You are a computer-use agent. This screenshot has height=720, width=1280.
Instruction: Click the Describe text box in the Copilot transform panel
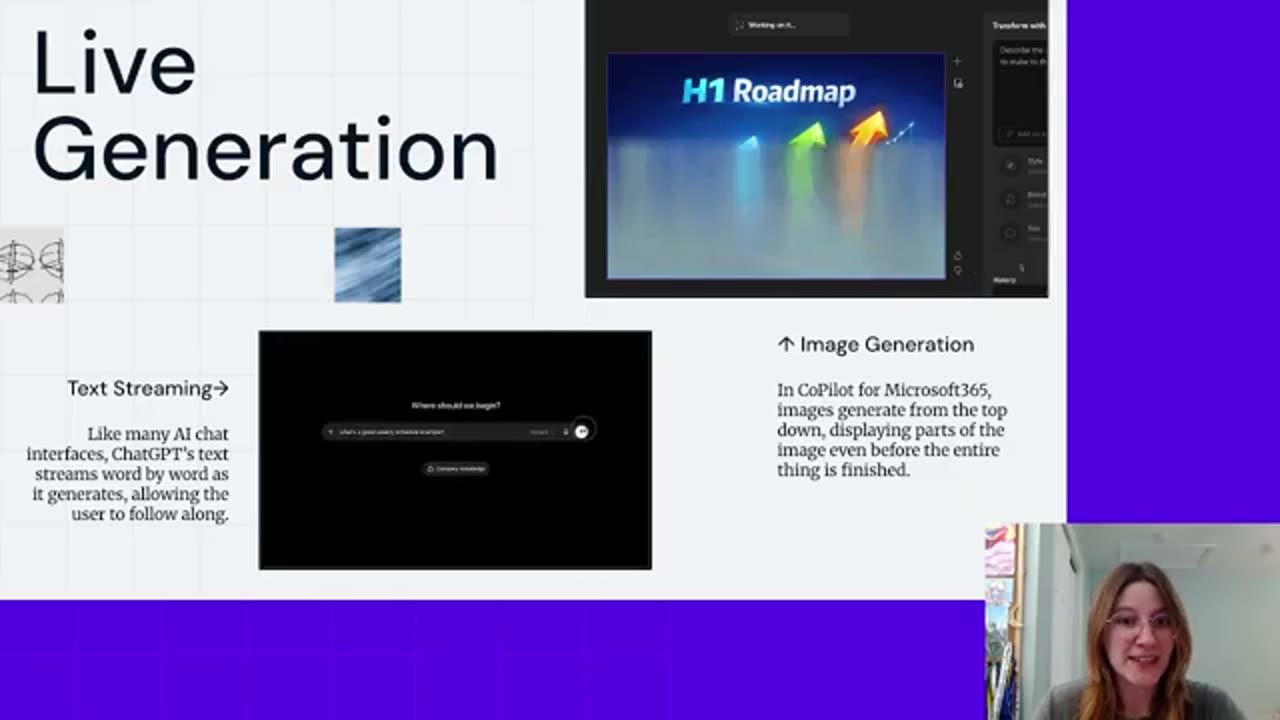1020,92
